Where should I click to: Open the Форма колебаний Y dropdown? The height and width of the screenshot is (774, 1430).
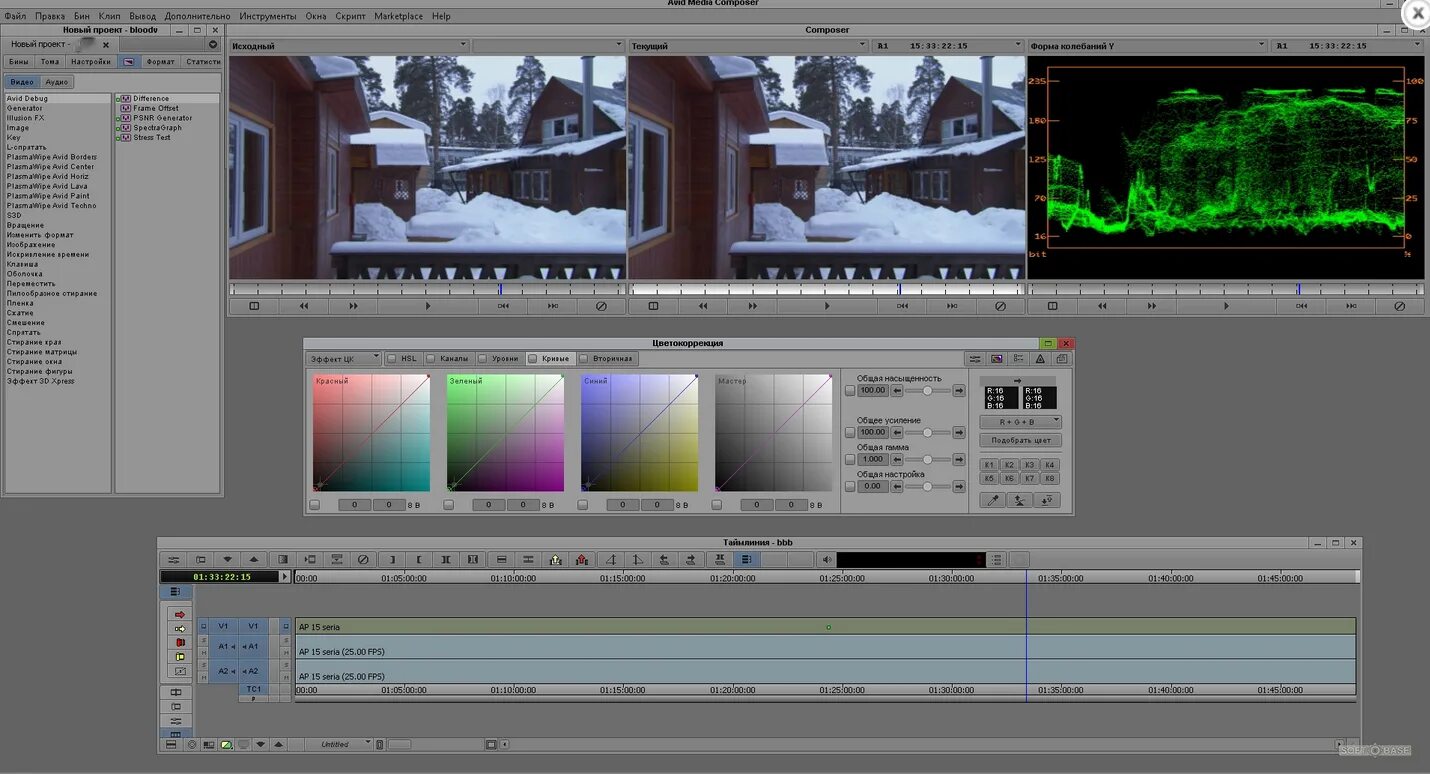1147,46
